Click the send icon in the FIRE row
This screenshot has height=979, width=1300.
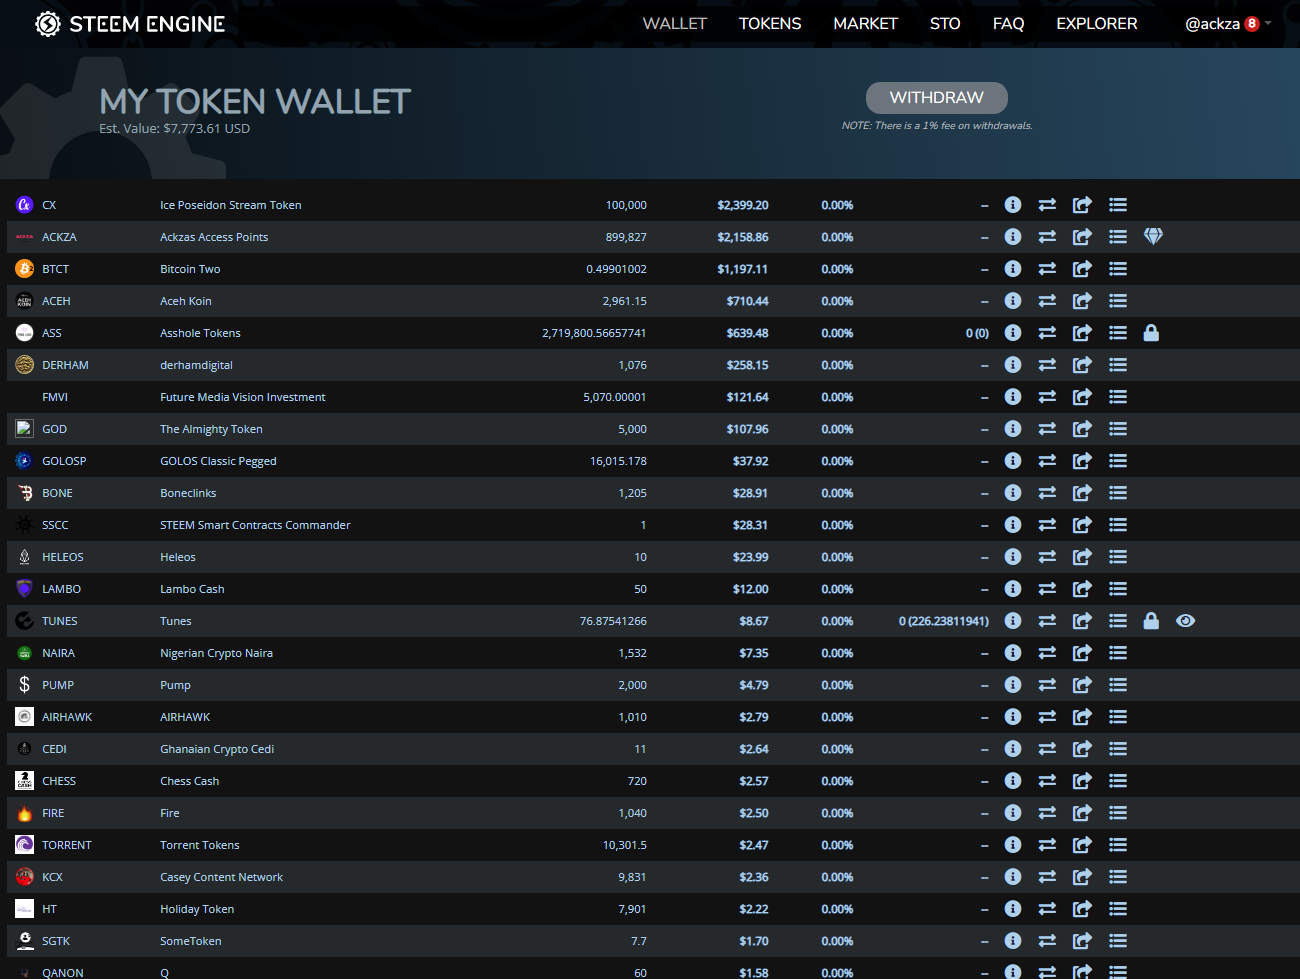1082,813
